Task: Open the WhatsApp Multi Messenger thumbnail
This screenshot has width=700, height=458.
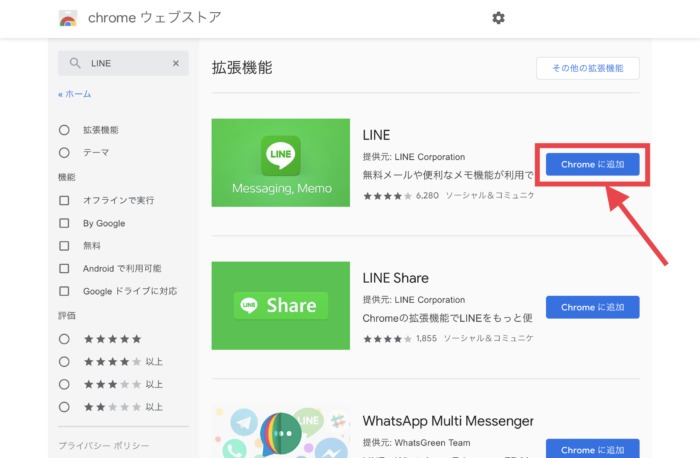Action: coord(281,431)
